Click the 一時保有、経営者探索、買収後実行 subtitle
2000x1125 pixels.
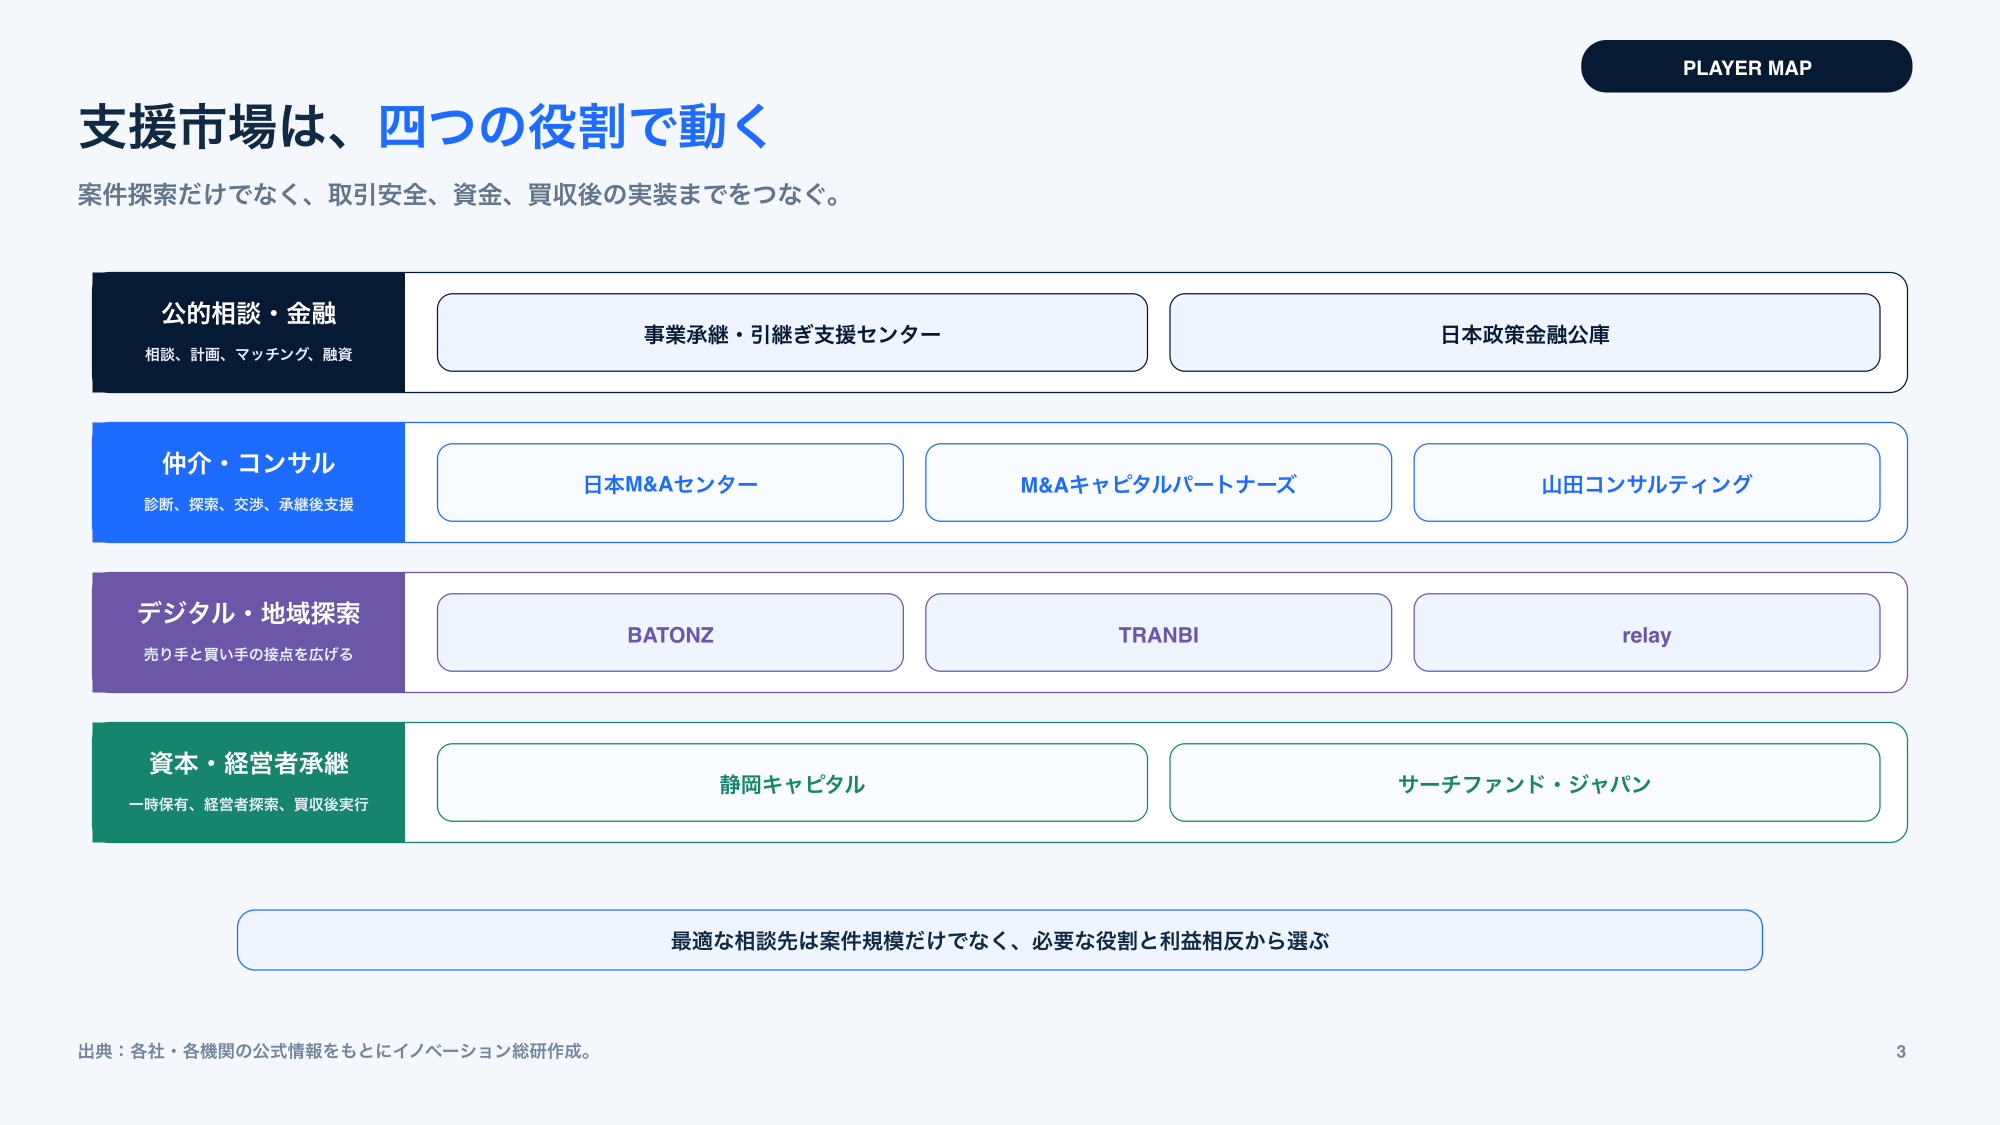point(249,804)
